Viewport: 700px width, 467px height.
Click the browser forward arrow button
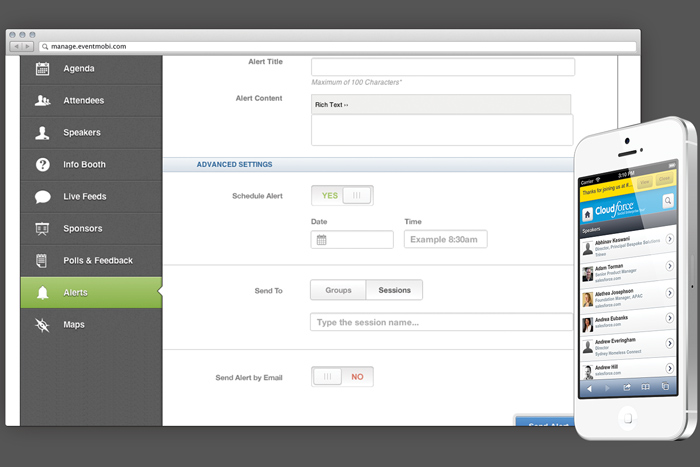pyautogui.click(x=28, y=46)
